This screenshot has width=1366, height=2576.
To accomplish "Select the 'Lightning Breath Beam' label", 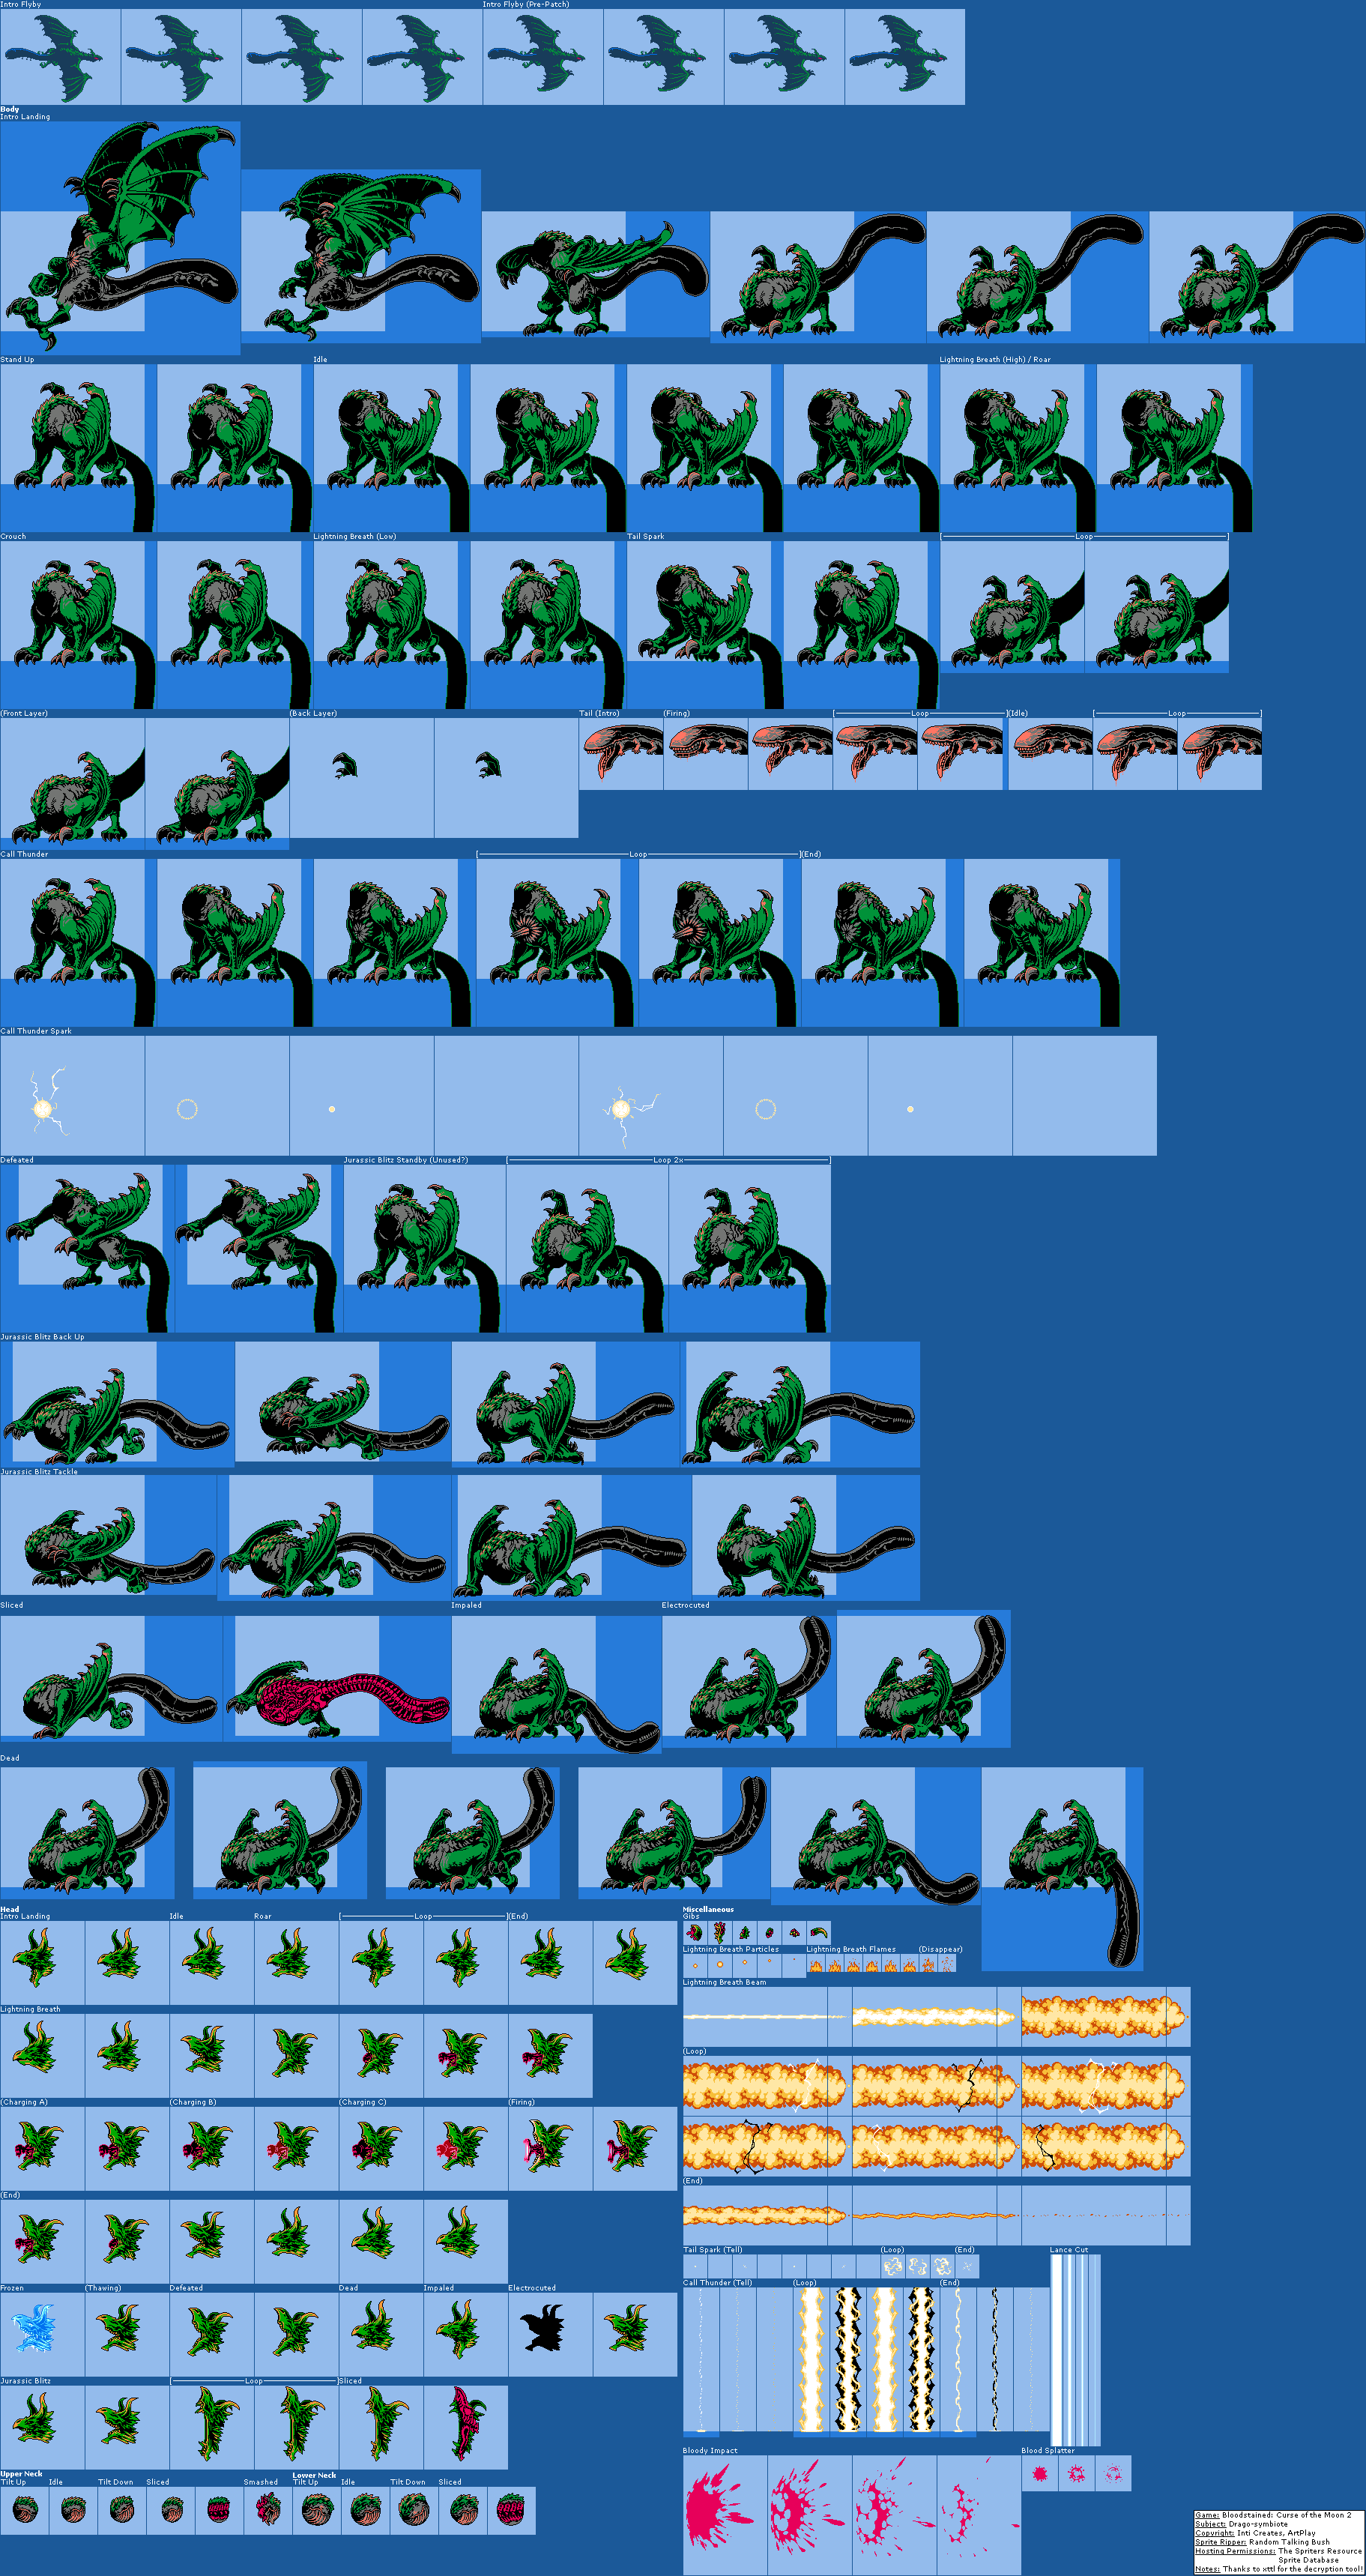I will pos(725,1982).
